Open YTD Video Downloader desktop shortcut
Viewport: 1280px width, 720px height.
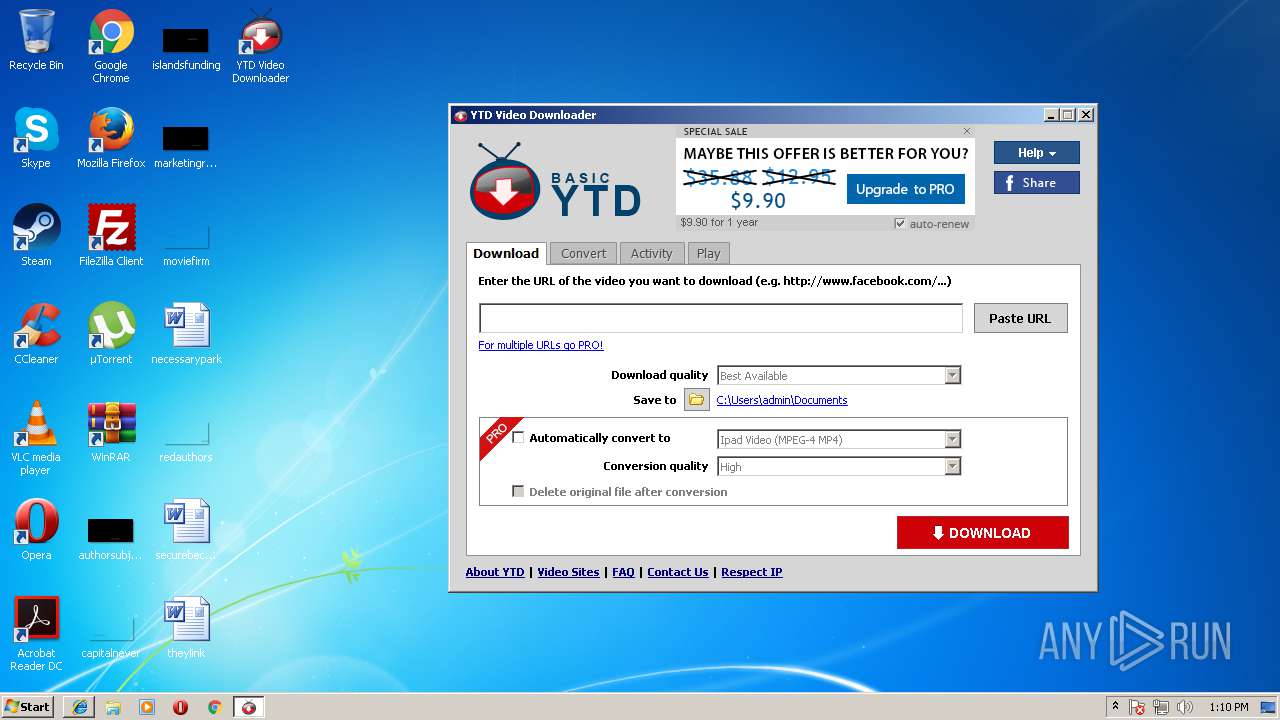point(261,46)
